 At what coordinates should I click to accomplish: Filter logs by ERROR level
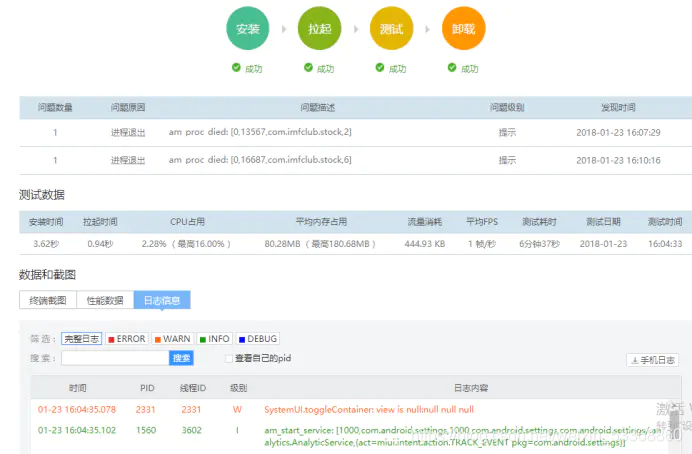point(127,338)
